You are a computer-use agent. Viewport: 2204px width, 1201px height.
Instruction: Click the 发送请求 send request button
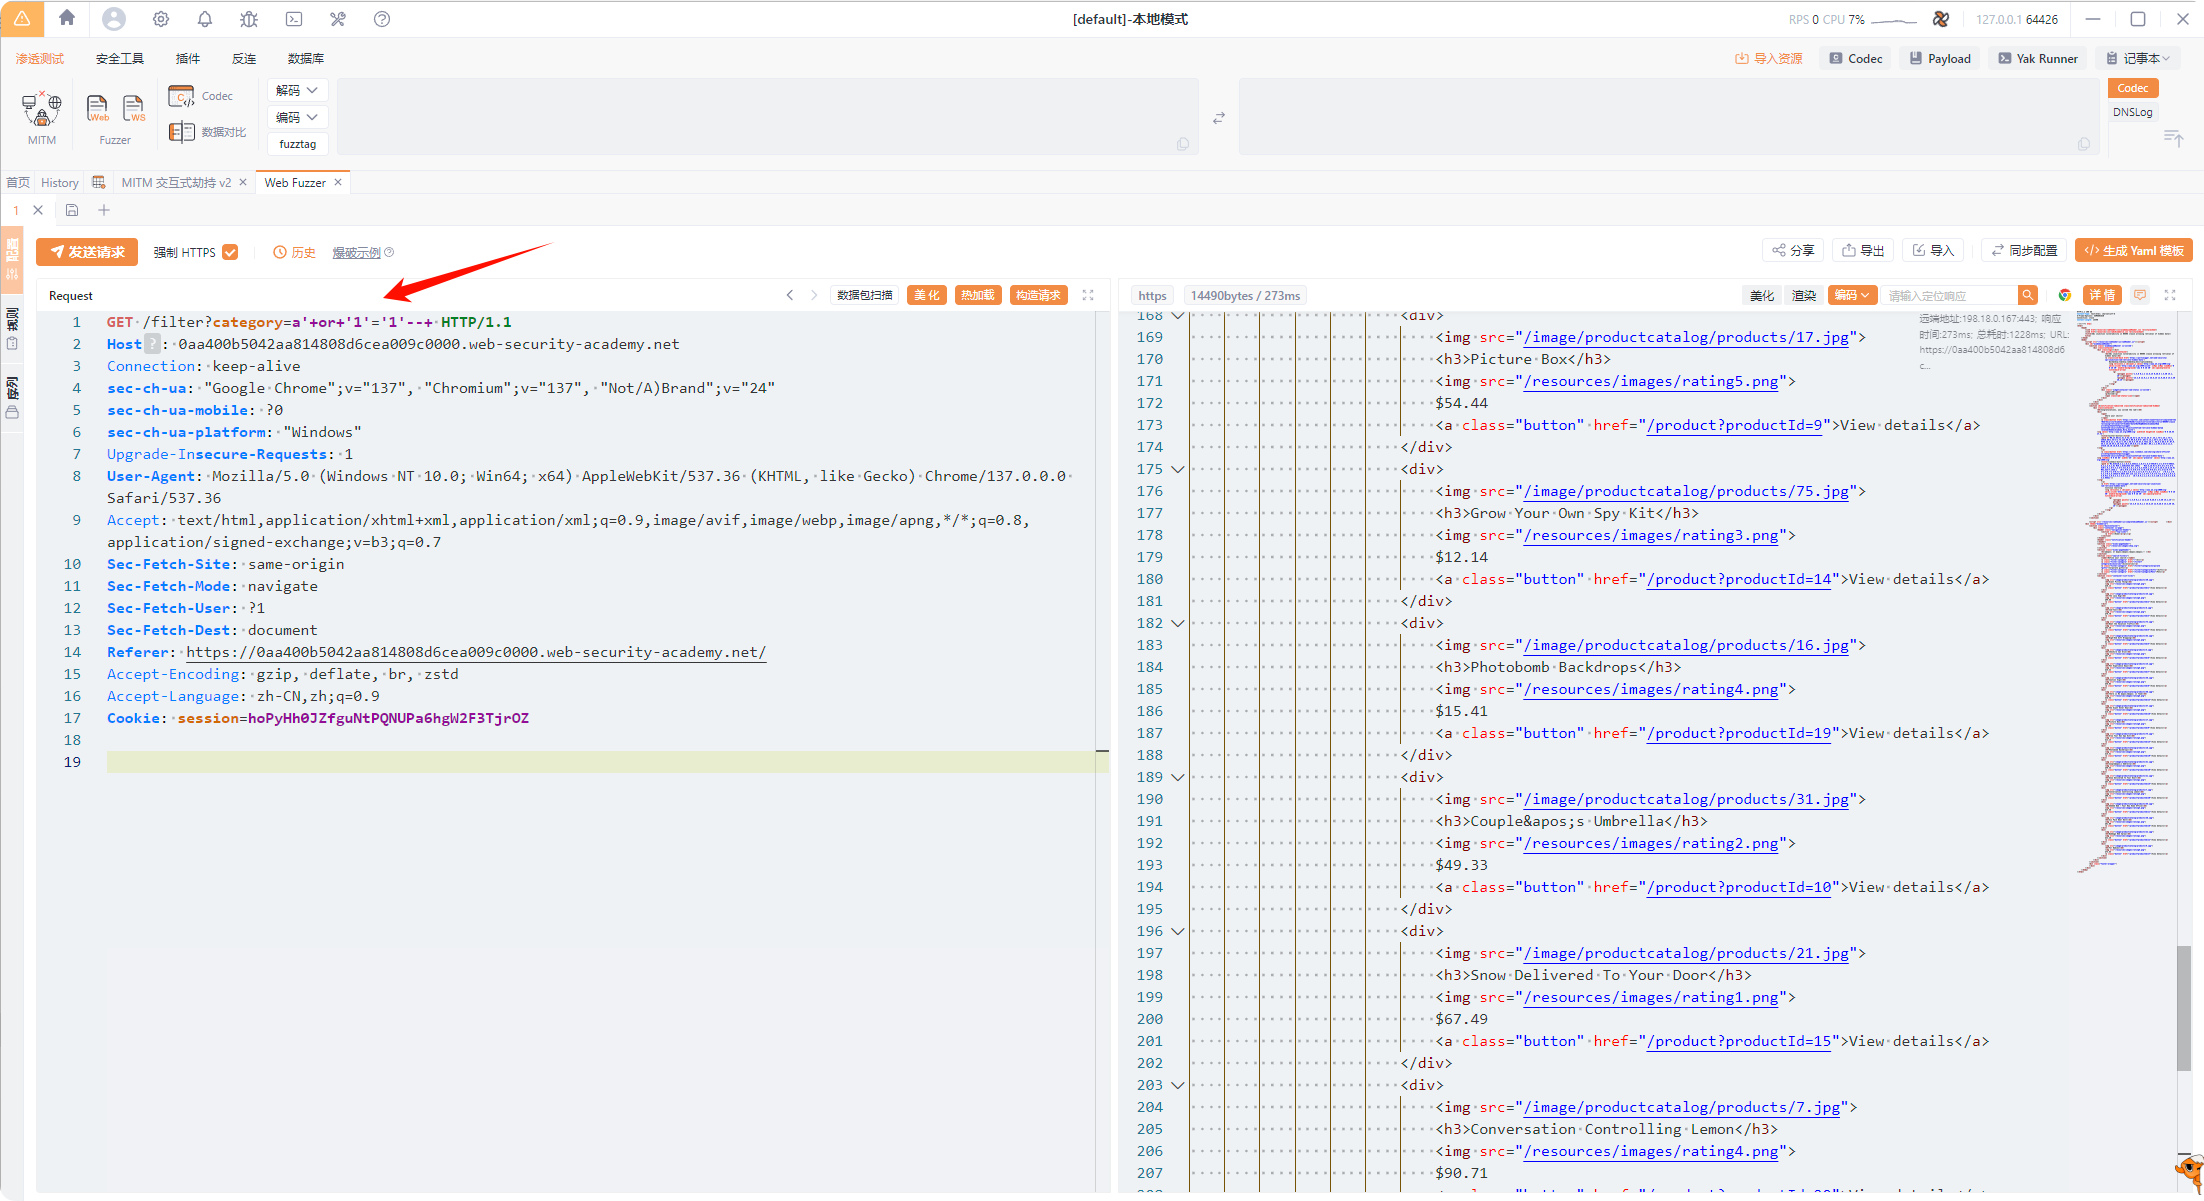pyautogui.click(x=87, y=252)
